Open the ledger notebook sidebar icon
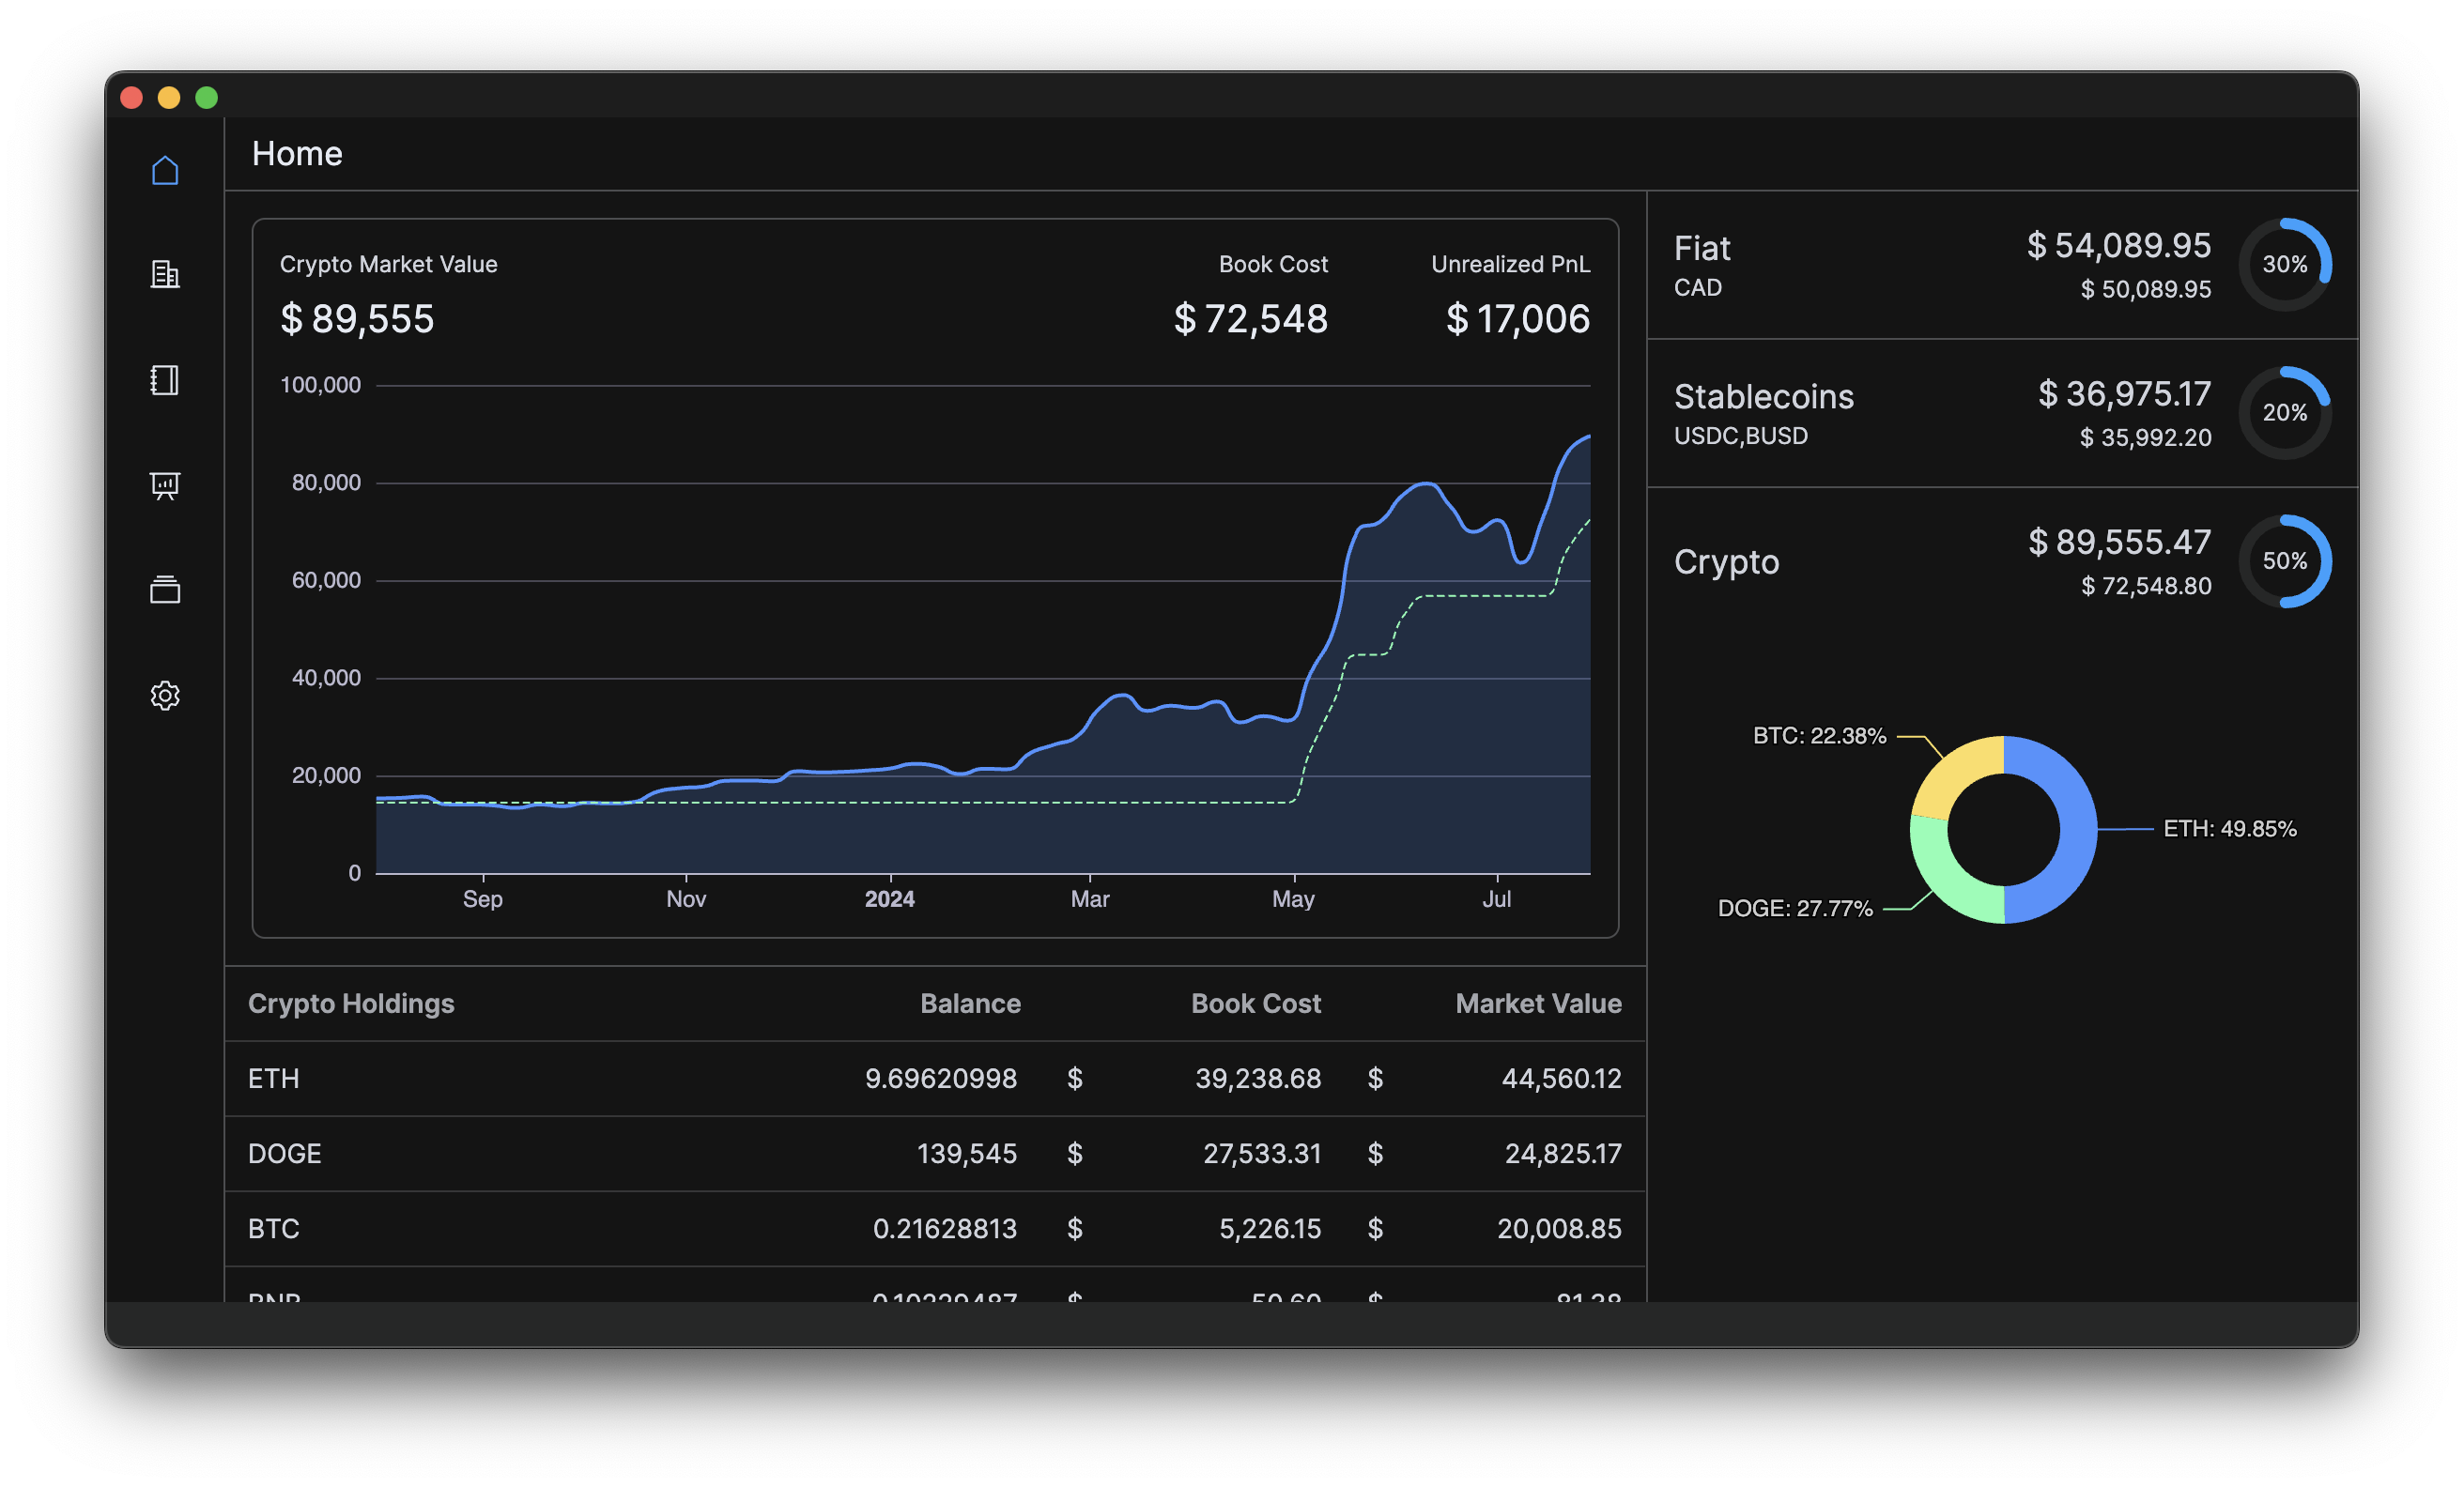 pos(165,380)
